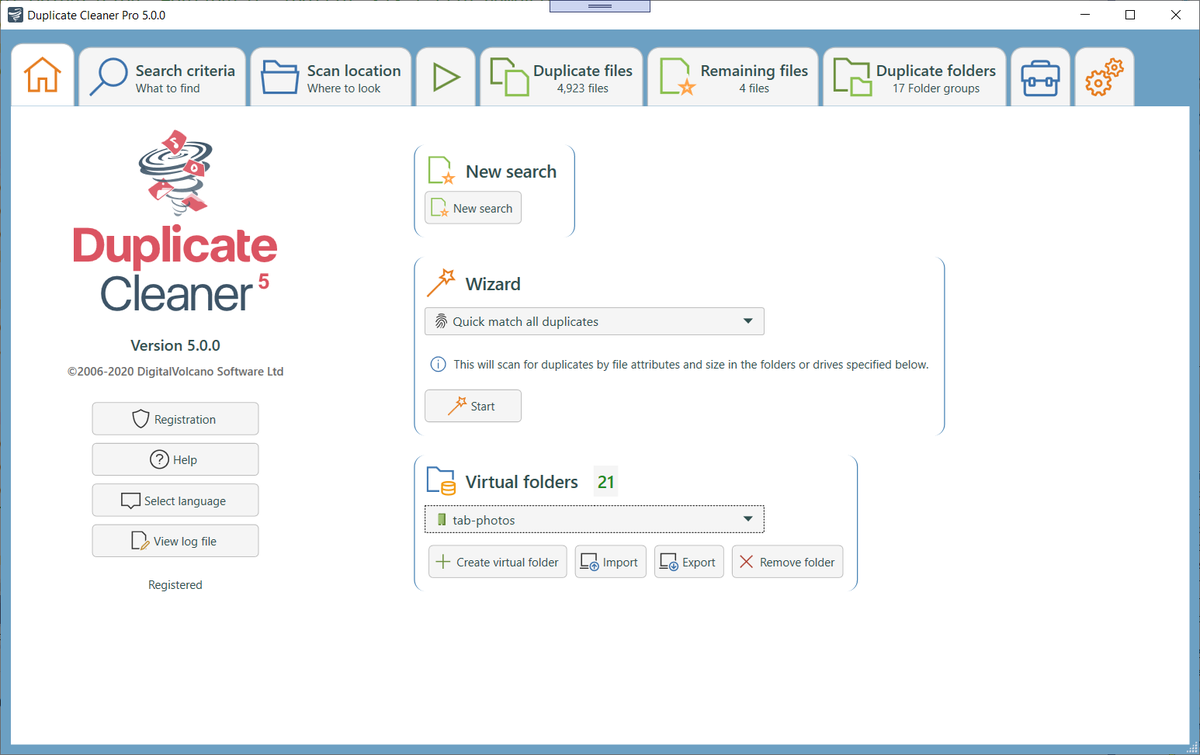The width and height of the screenshot is (1200, 755).
Task: Expand the Quick match all duplicates dropdown
Action: (x=594, y=321)
